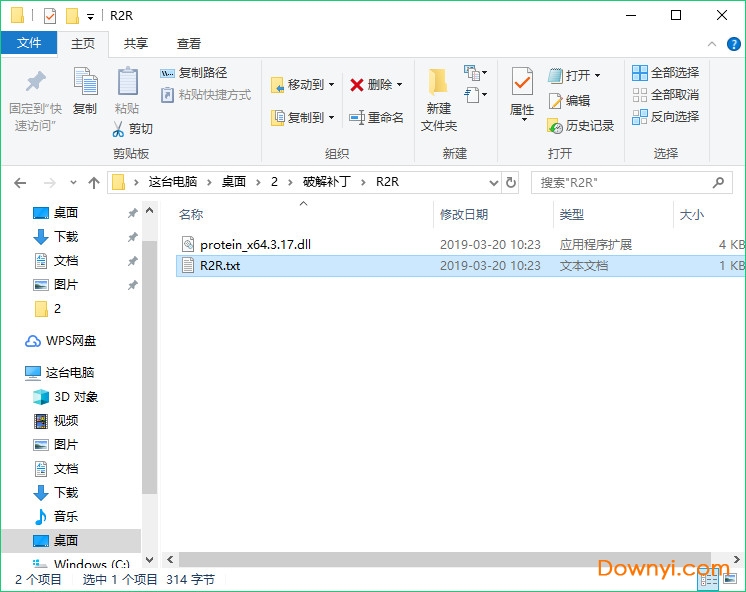Select This PC in navigation pane
The image size is (746, 592).
pos(59,373)
